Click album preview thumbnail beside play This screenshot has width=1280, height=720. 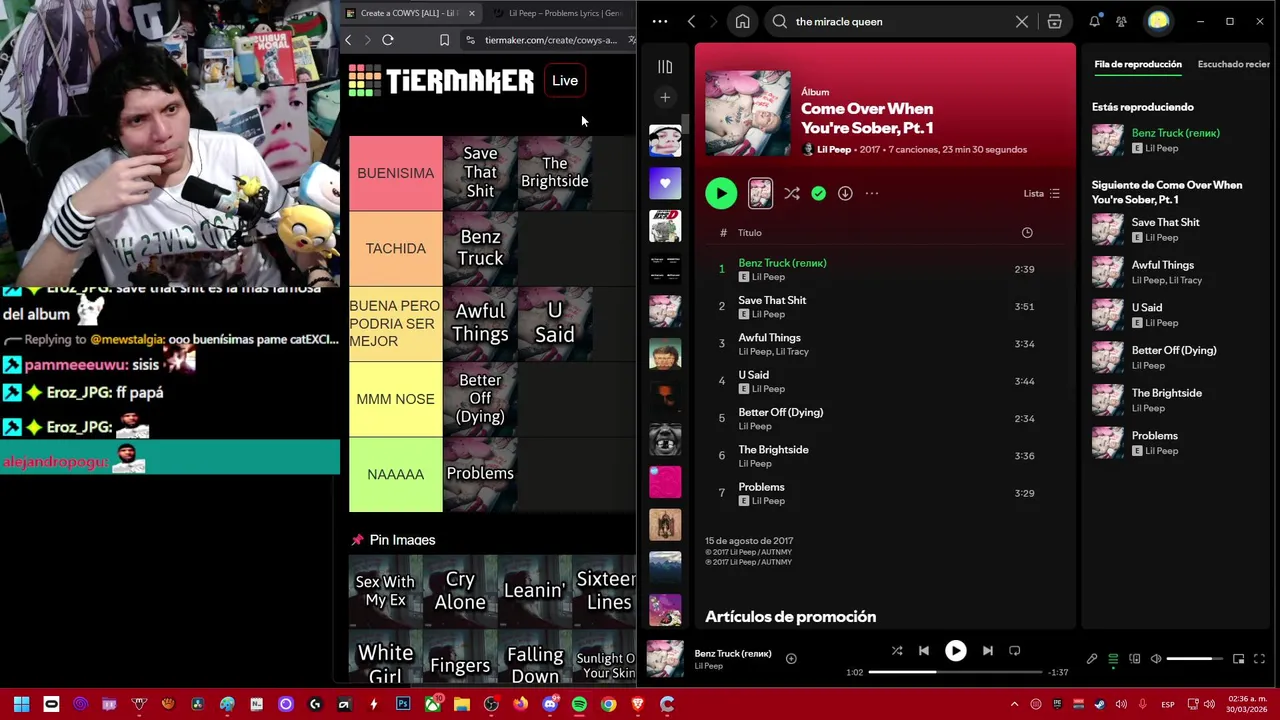tap(760, 193)
